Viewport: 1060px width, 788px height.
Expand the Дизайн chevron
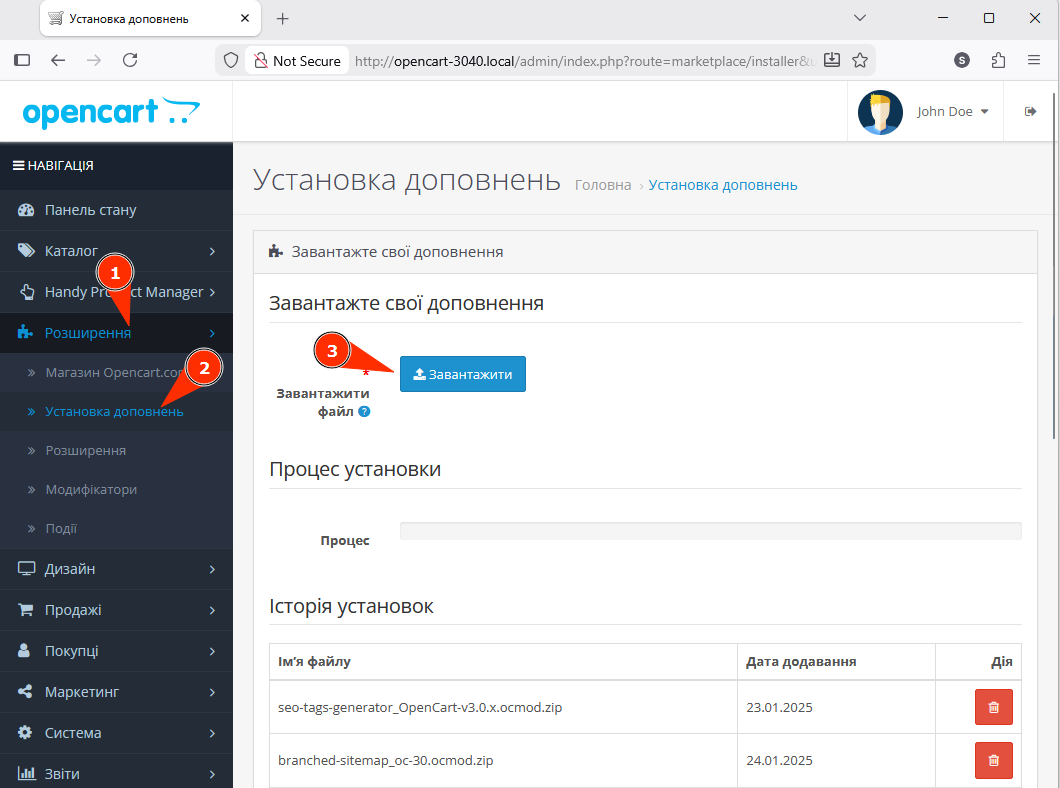point(212,570)
